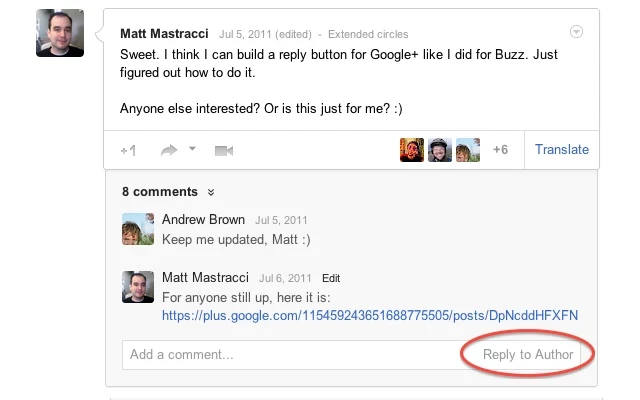Share the post using the arrow icon
This screenshot has width=640, height=400.
[x=169, y=150]
